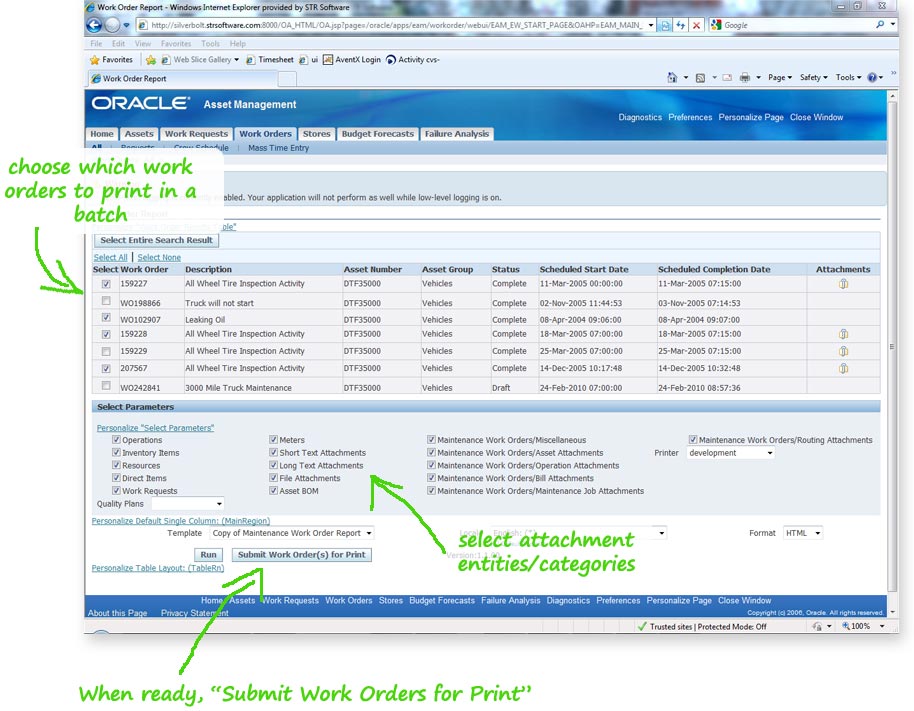Toggle the Meters checkbox
Screen dimensions: 914x711
coord(273,439)
